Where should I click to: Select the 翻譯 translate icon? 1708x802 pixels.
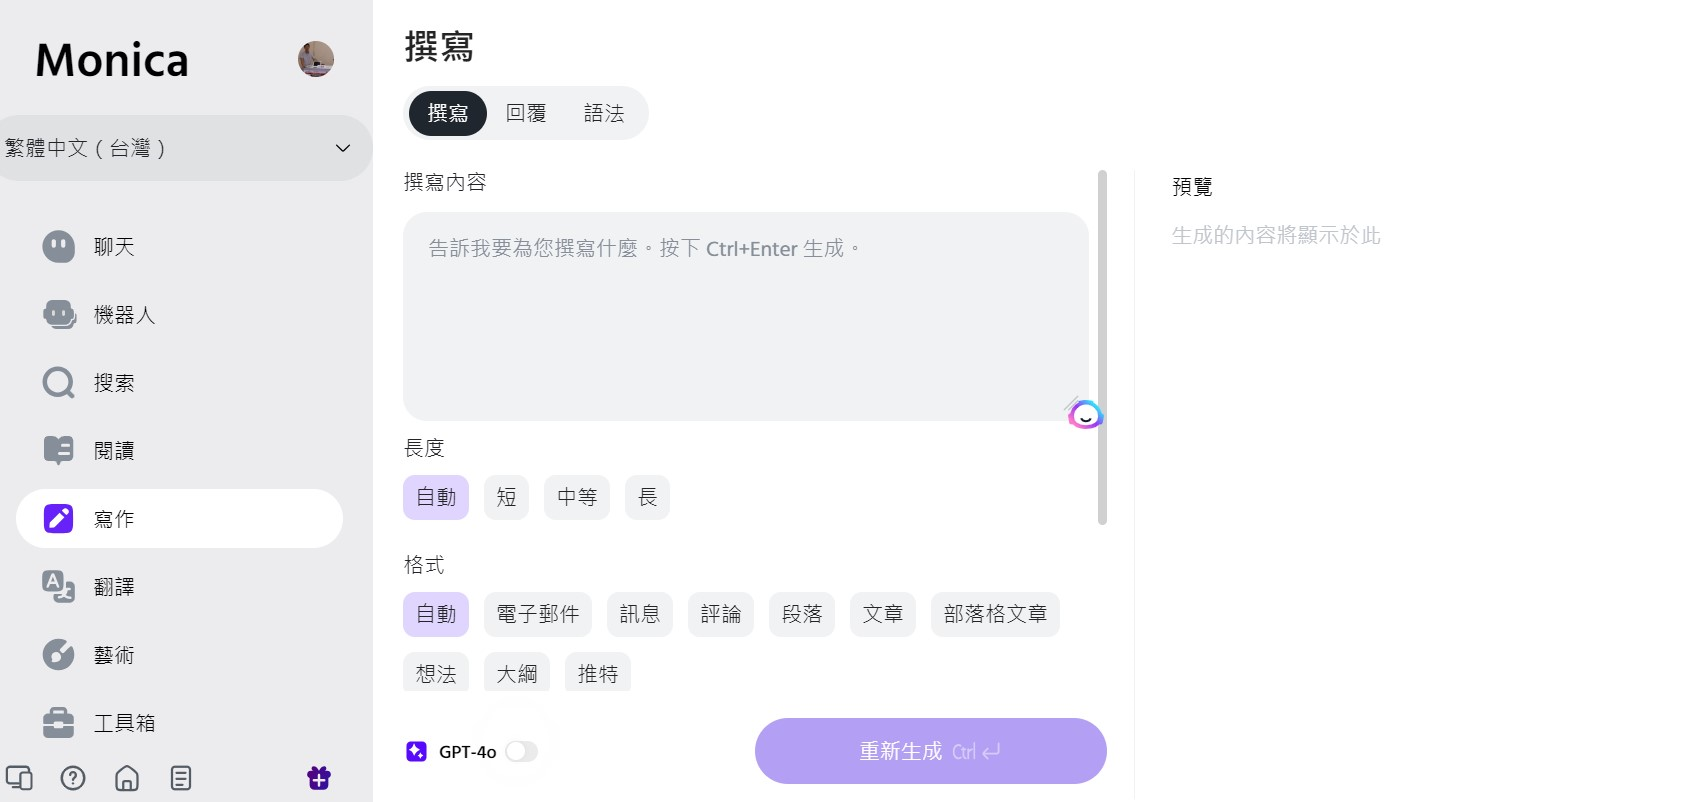point(58,587)
